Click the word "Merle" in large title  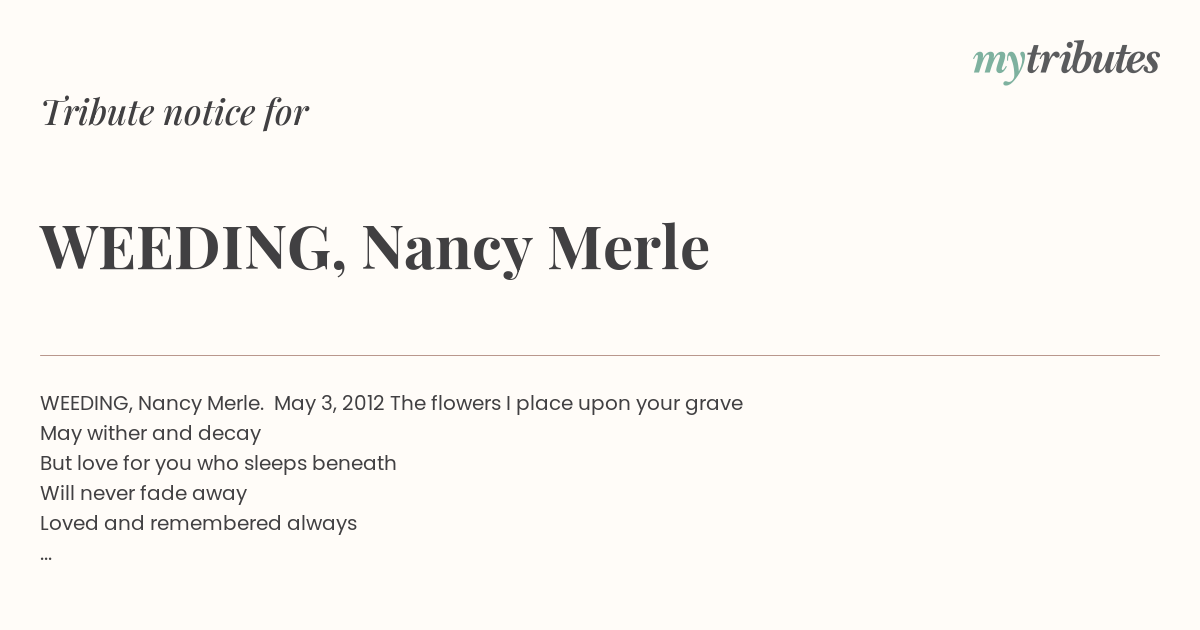(629, 246)
